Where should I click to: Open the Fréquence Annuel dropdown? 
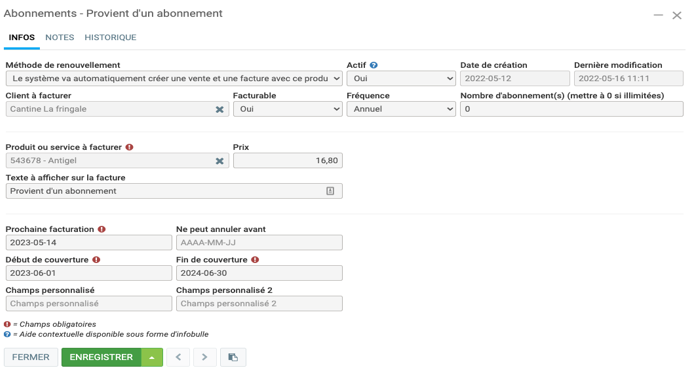tap(401, 109)
